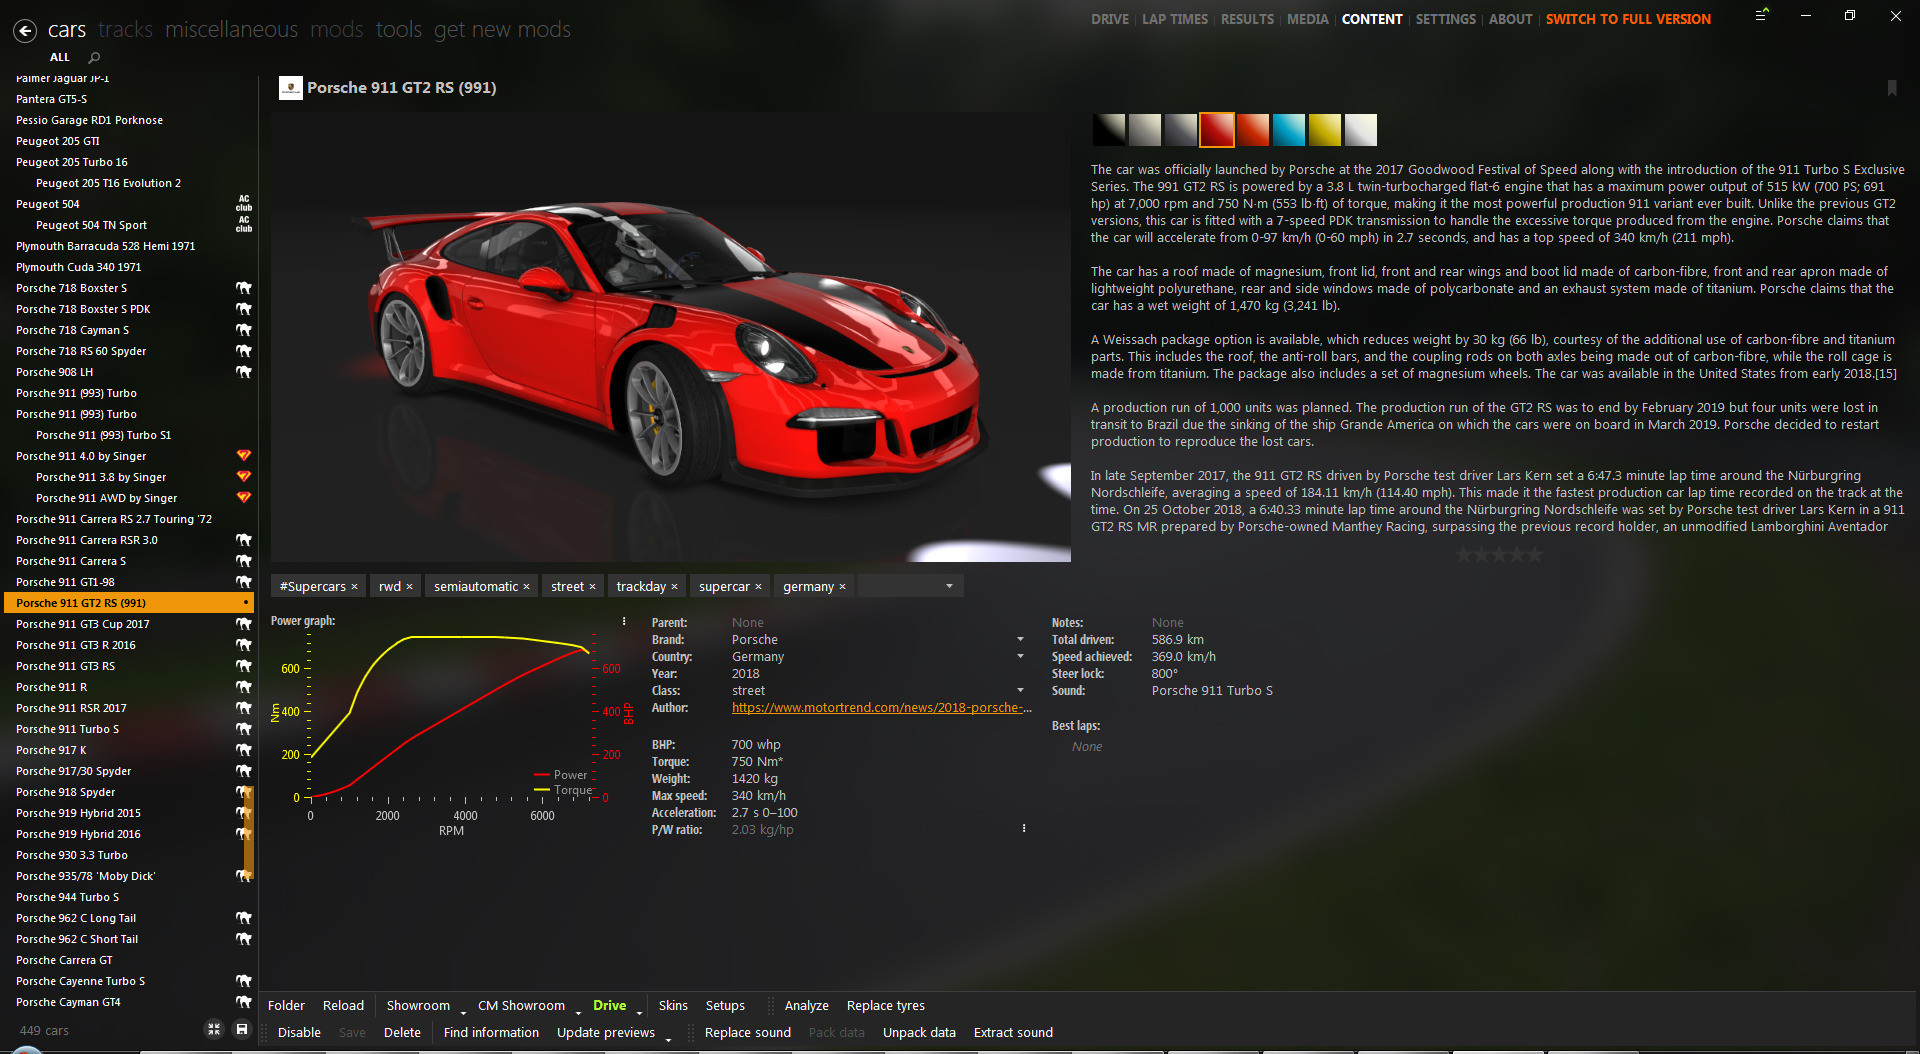Remove the semiautomatic tag
The height and width of the screenshot is (1054, 1920).
point(526,587)
